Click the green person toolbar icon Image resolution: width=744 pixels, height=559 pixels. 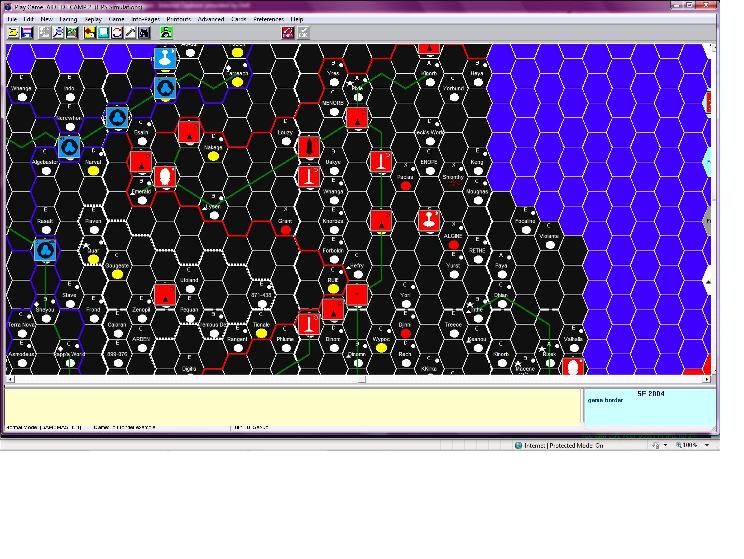tap(166, 32)
